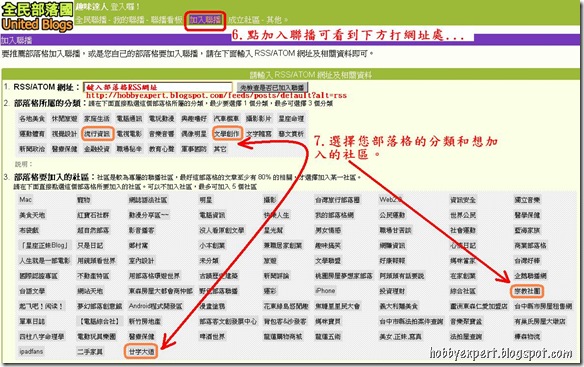Choose the 社會運動 community tag
Screen dimensions: 584x367
pos(463,230)
